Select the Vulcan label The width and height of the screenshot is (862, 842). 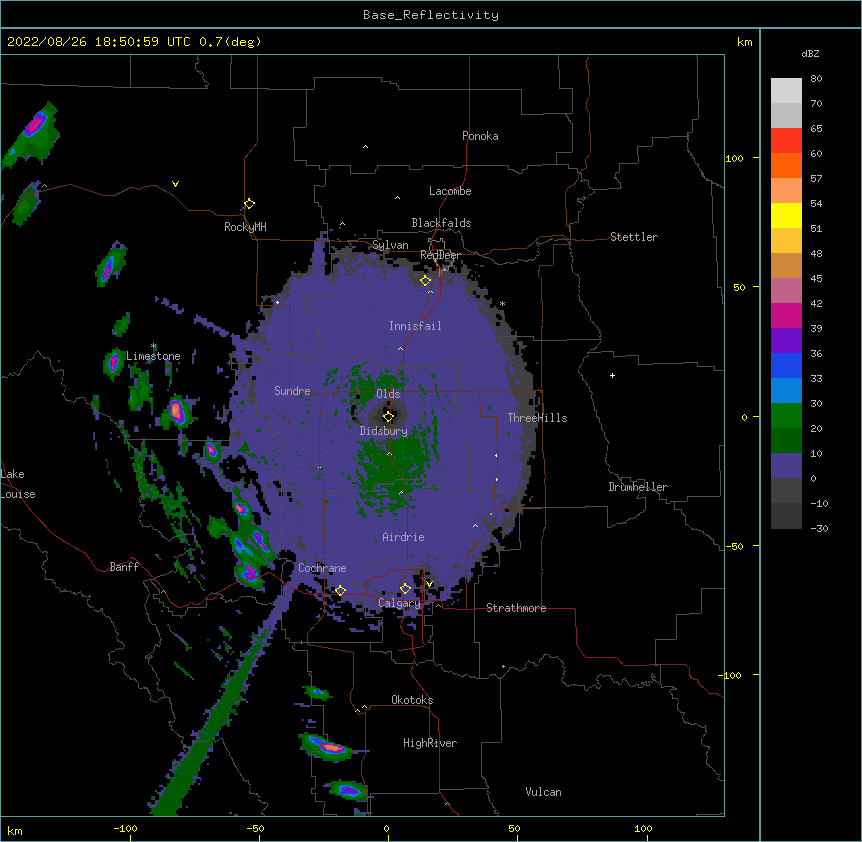point(543,792)
